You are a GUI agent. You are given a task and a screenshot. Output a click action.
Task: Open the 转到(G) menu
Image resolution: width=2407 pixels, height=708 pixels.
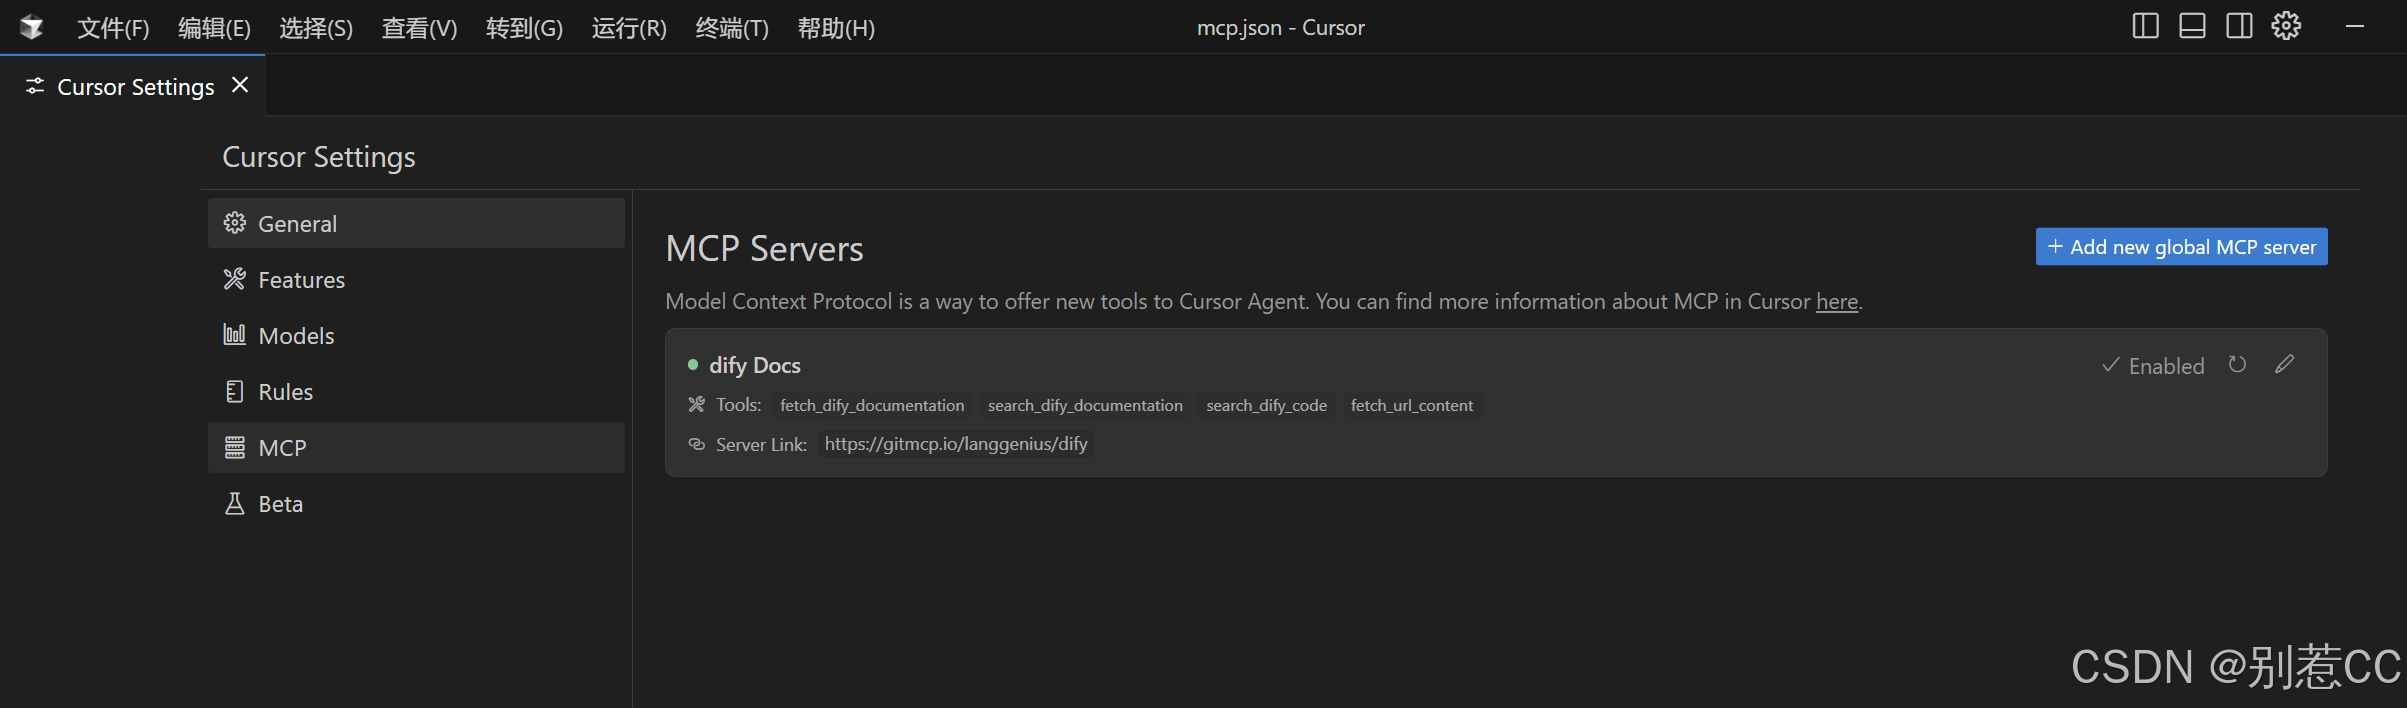click(x=524, y=28)
